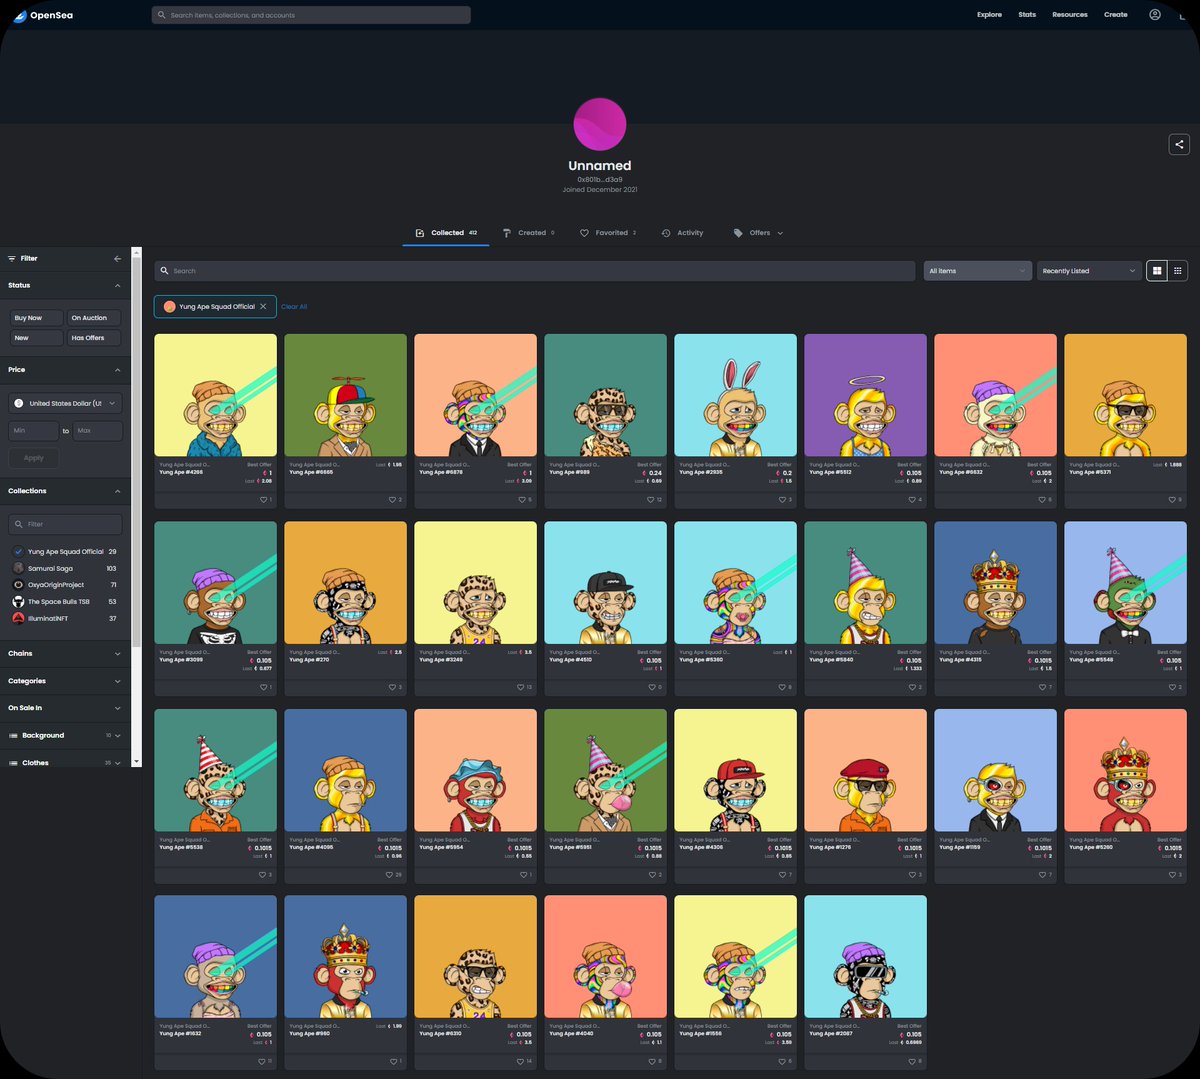1200x1079 pixels.
Task: Expand the On Sale In section
Action: pos(65,708)
